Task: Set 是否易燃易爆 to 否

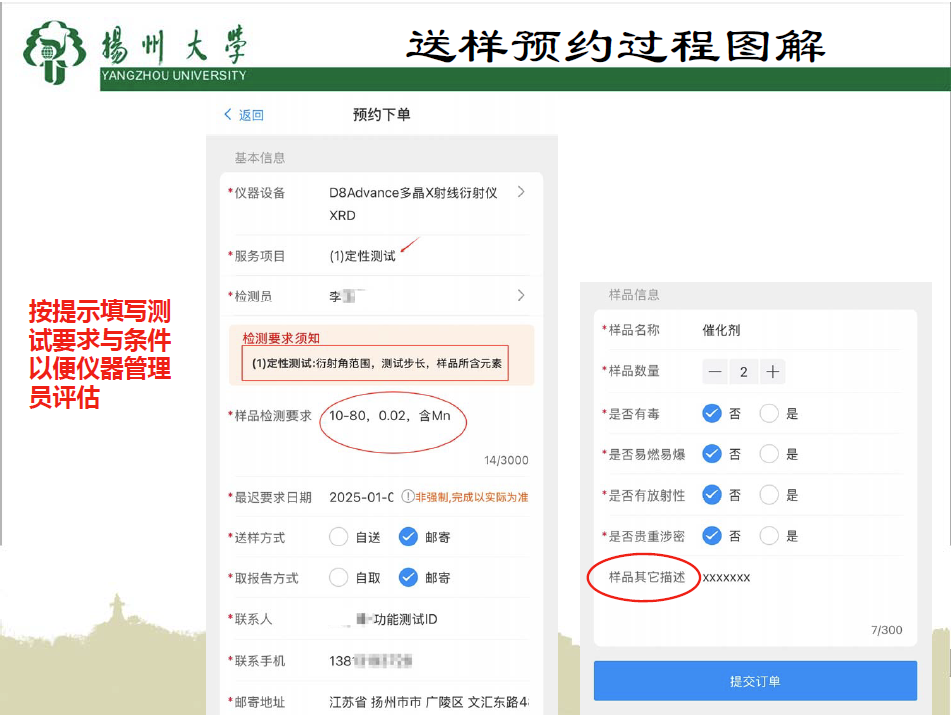Action: coord(712,454)
